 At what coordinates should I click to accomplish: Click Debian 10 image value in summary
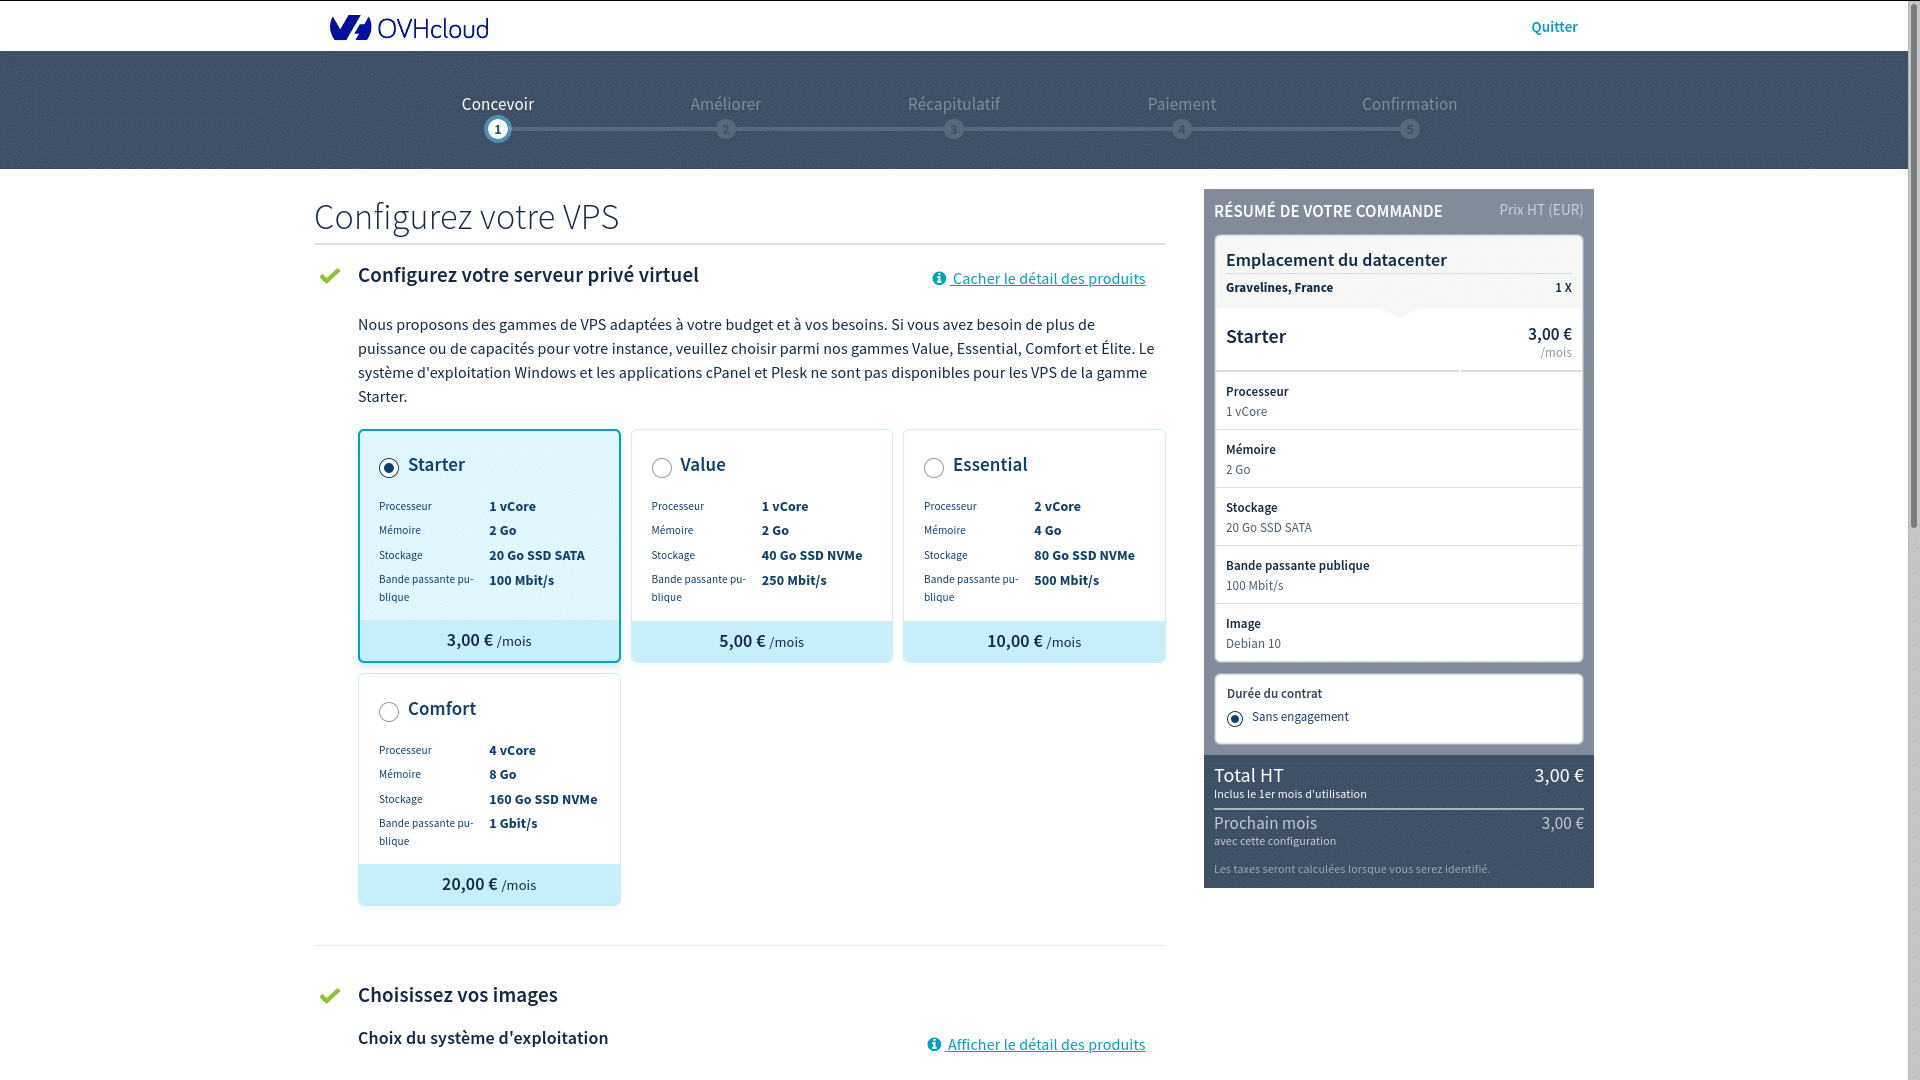(1253, 644)
